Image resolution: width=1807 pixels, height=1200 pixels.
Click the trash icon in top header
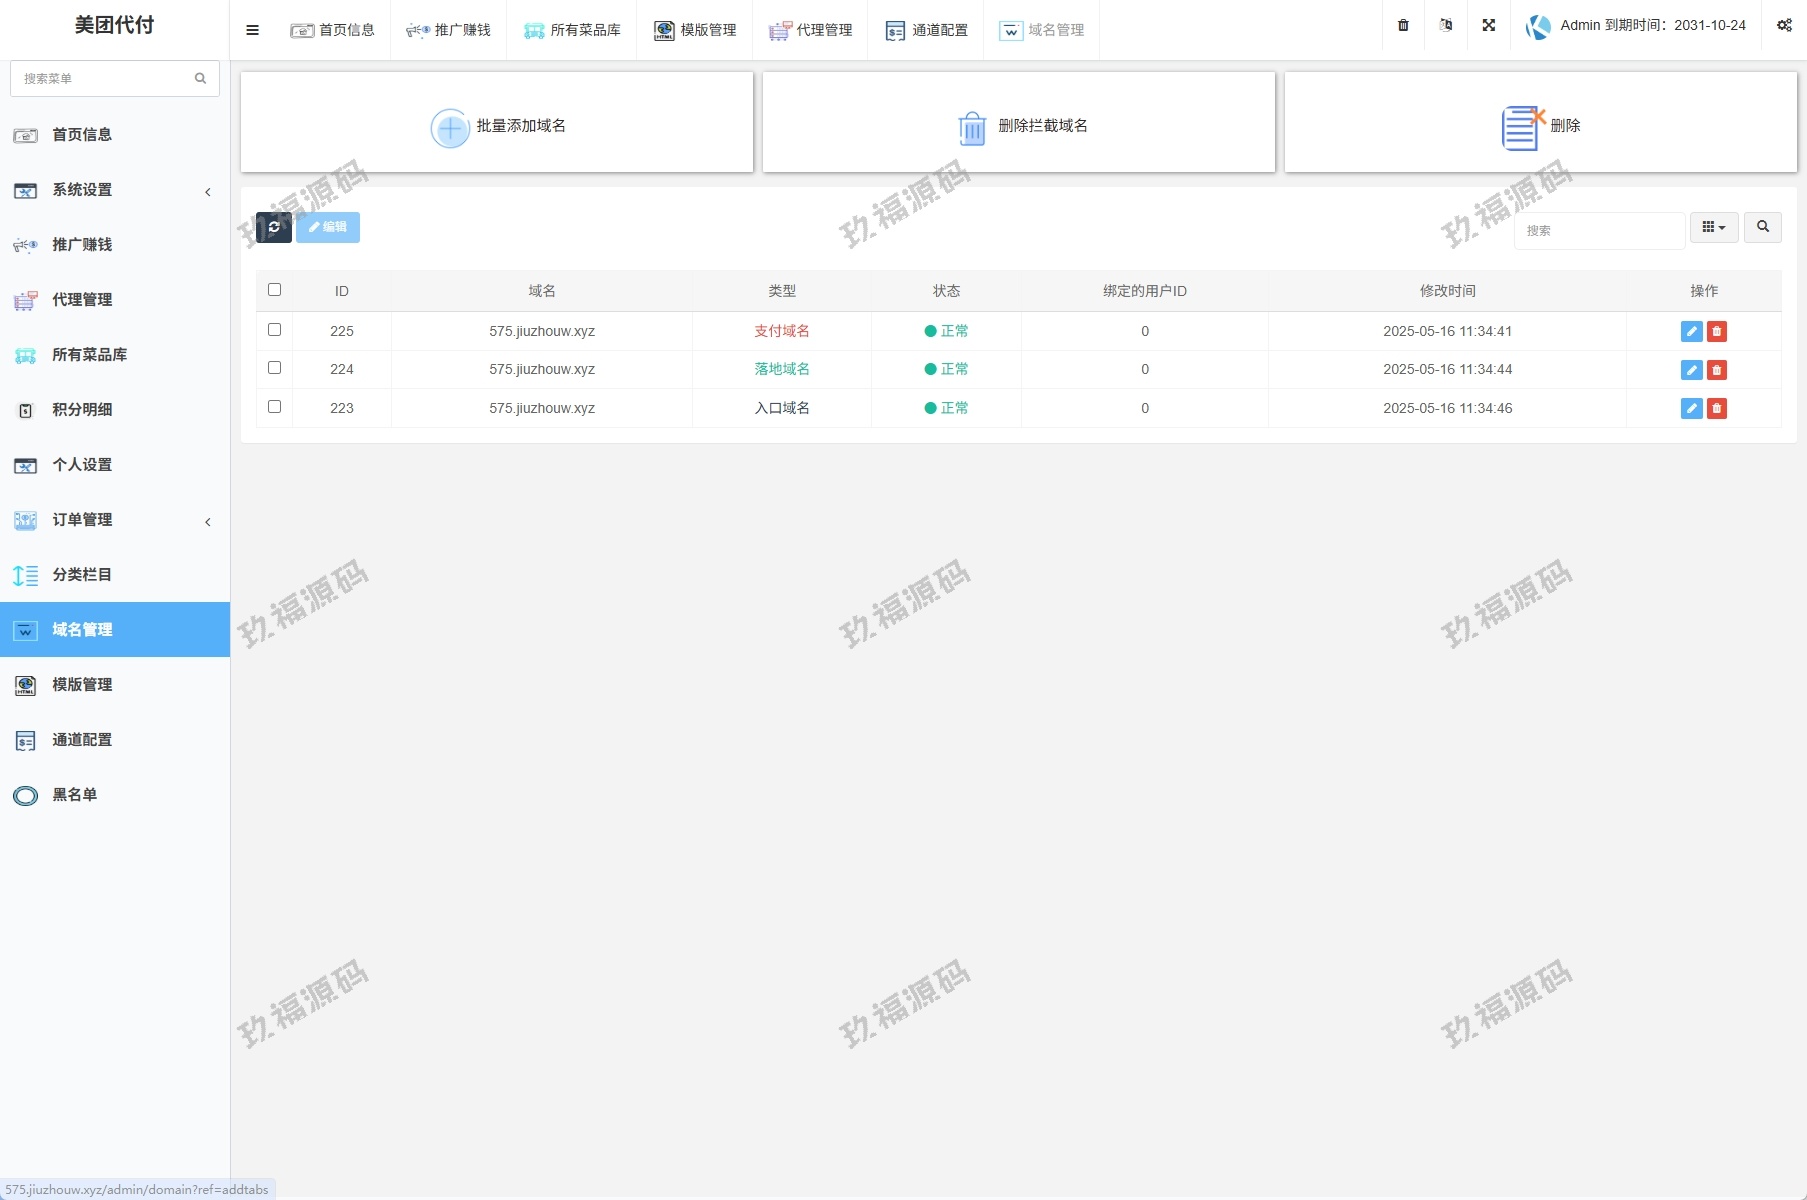pyautogui.click(x=1403, y=26)
